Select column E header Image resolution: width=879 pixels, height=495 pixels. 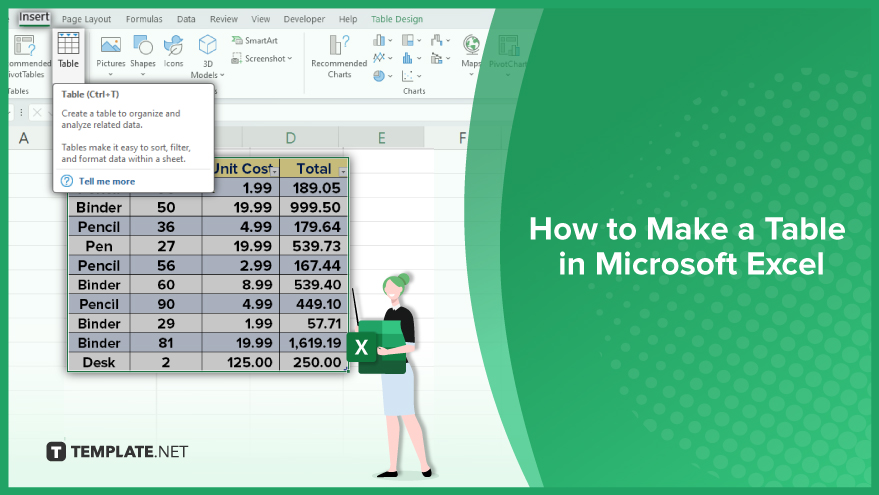381,138
